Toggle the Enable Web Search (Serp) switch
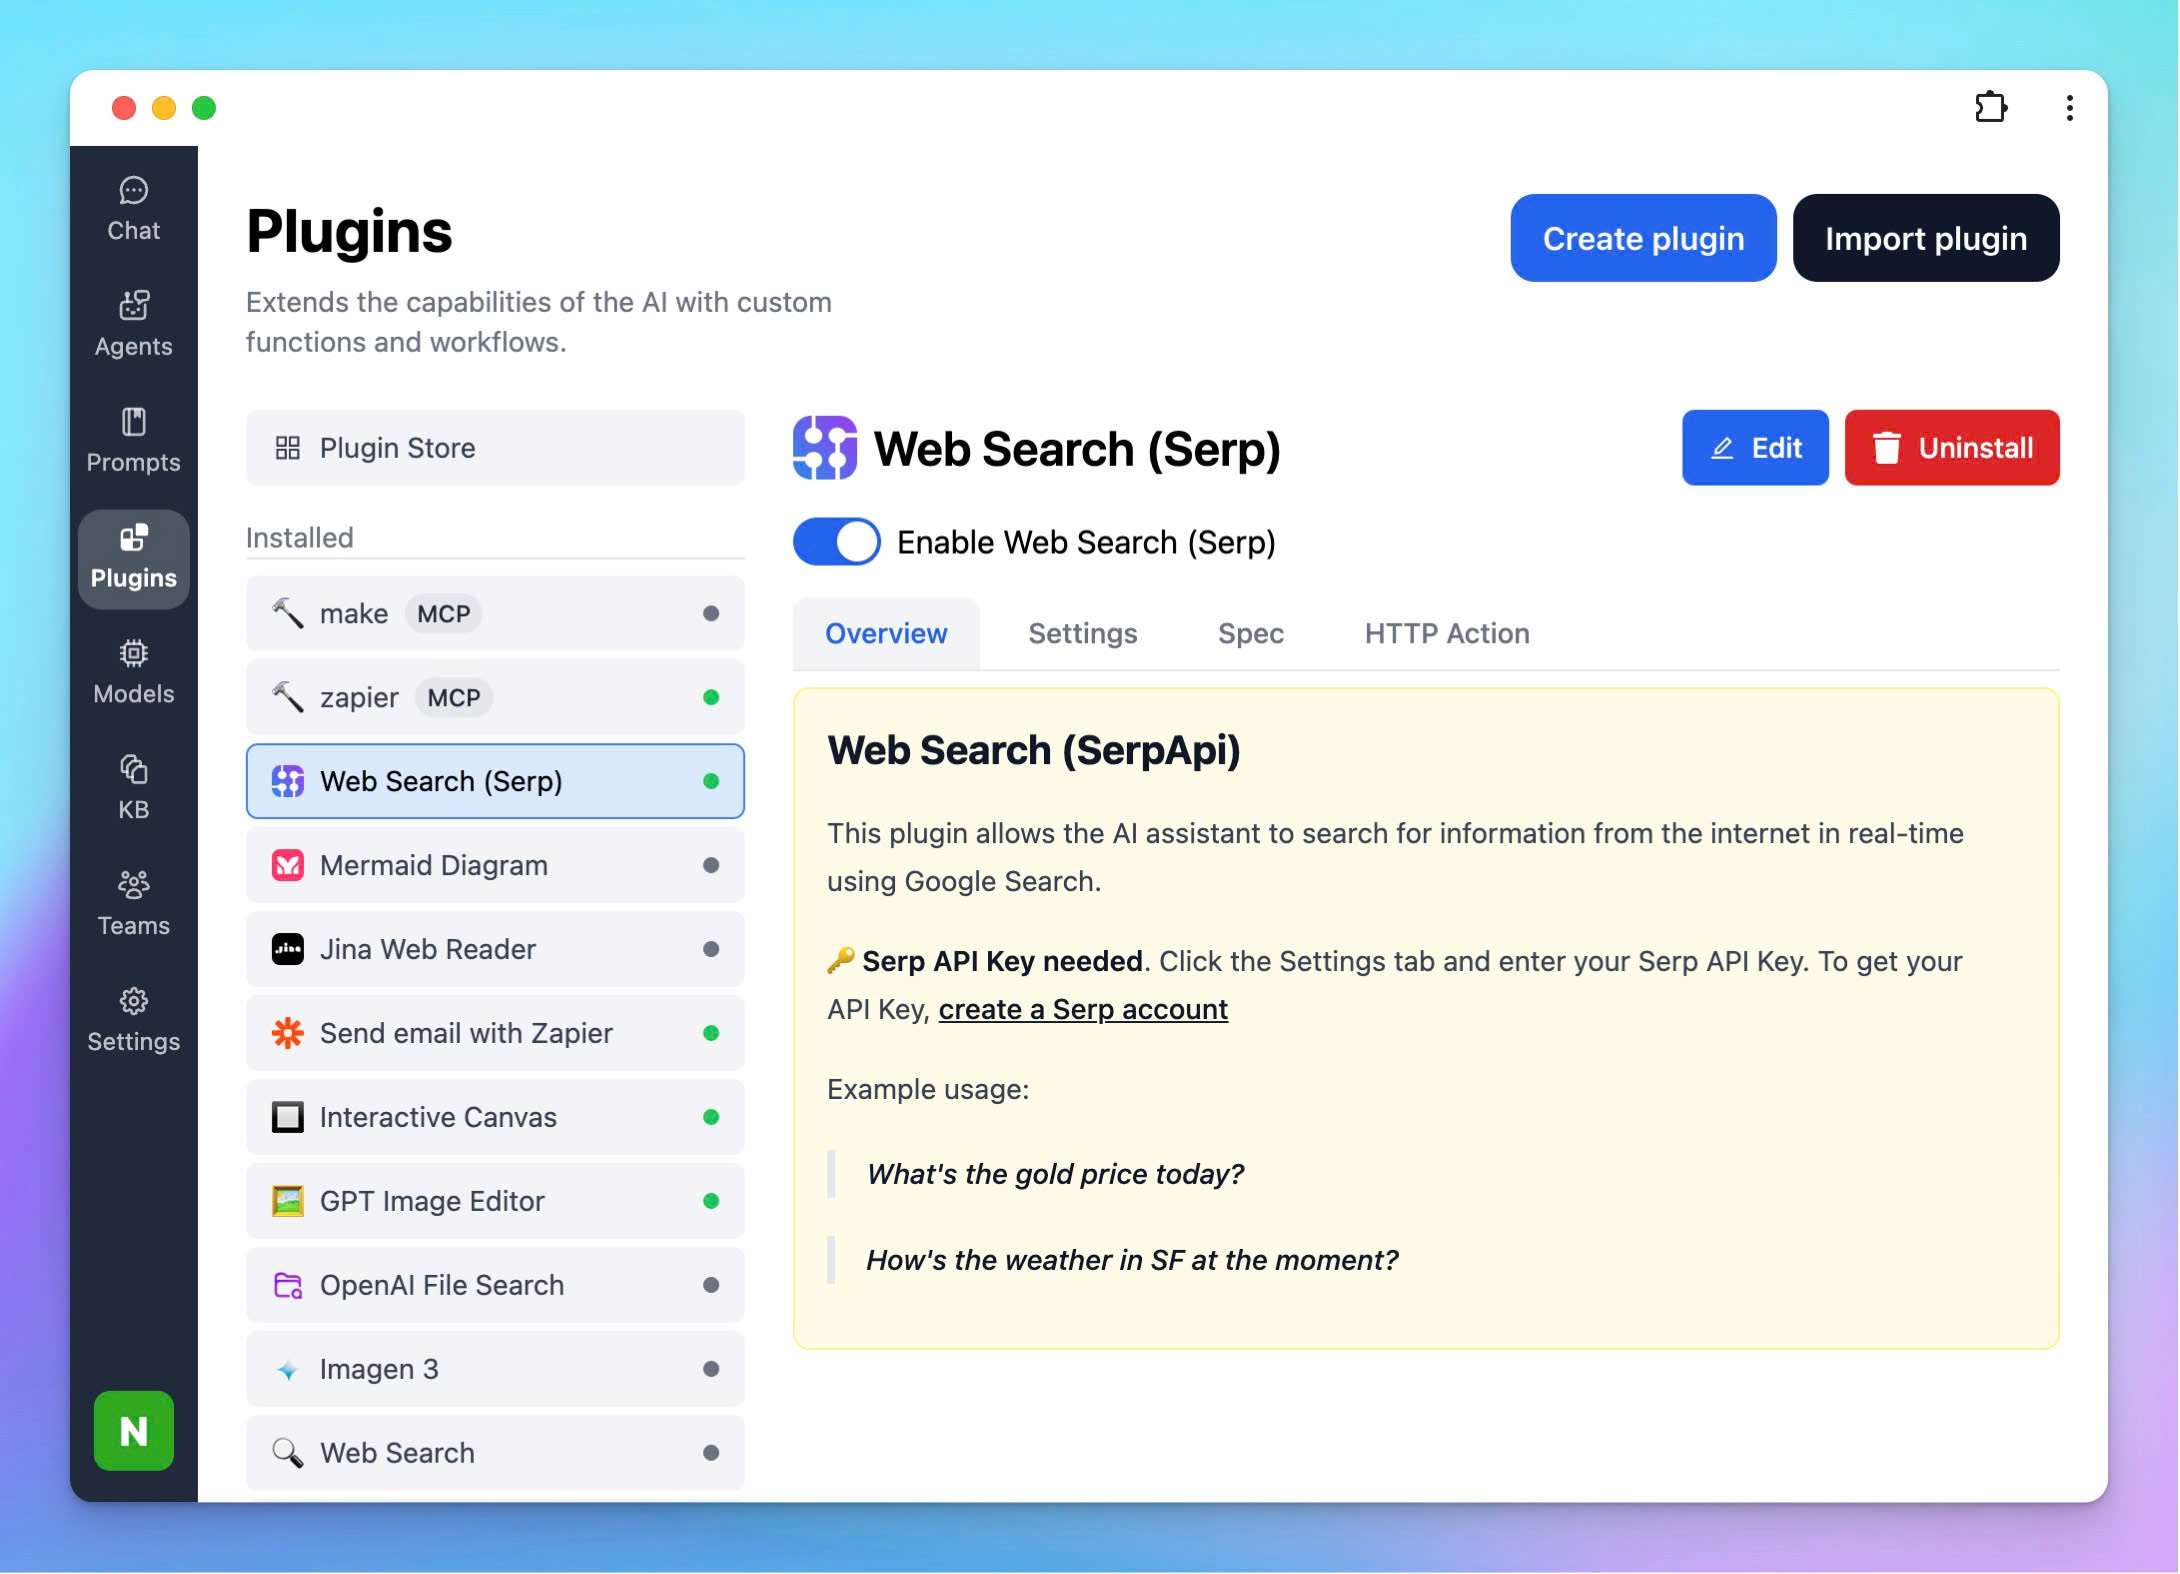Viewport: 2180px width, 1574px height. [x=837, y=542]
